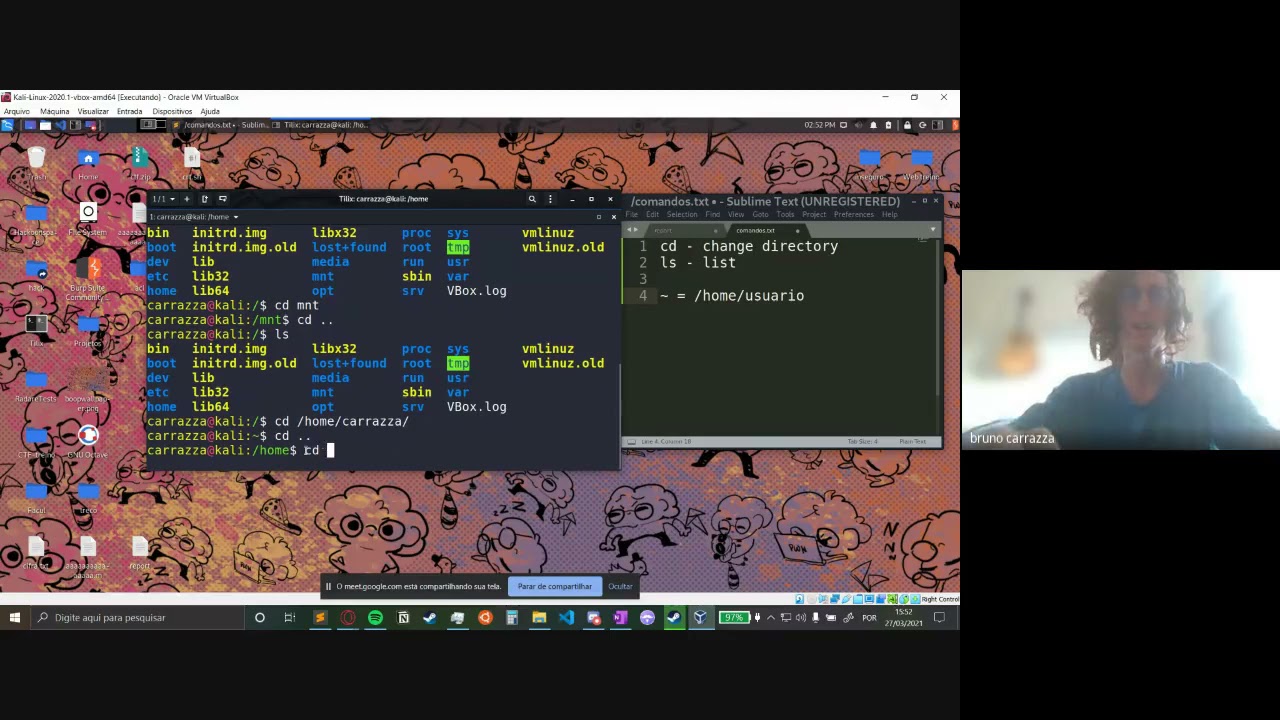Open GNU Octave desktop icon

point(88,441)
